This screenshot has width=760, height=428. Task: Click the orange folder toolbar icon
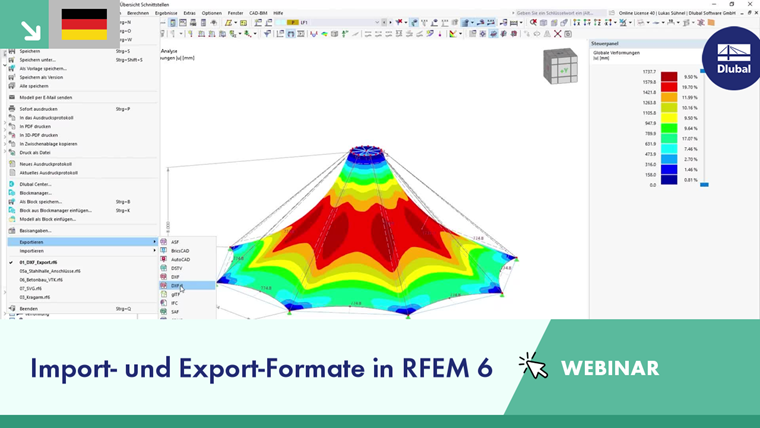711,22
